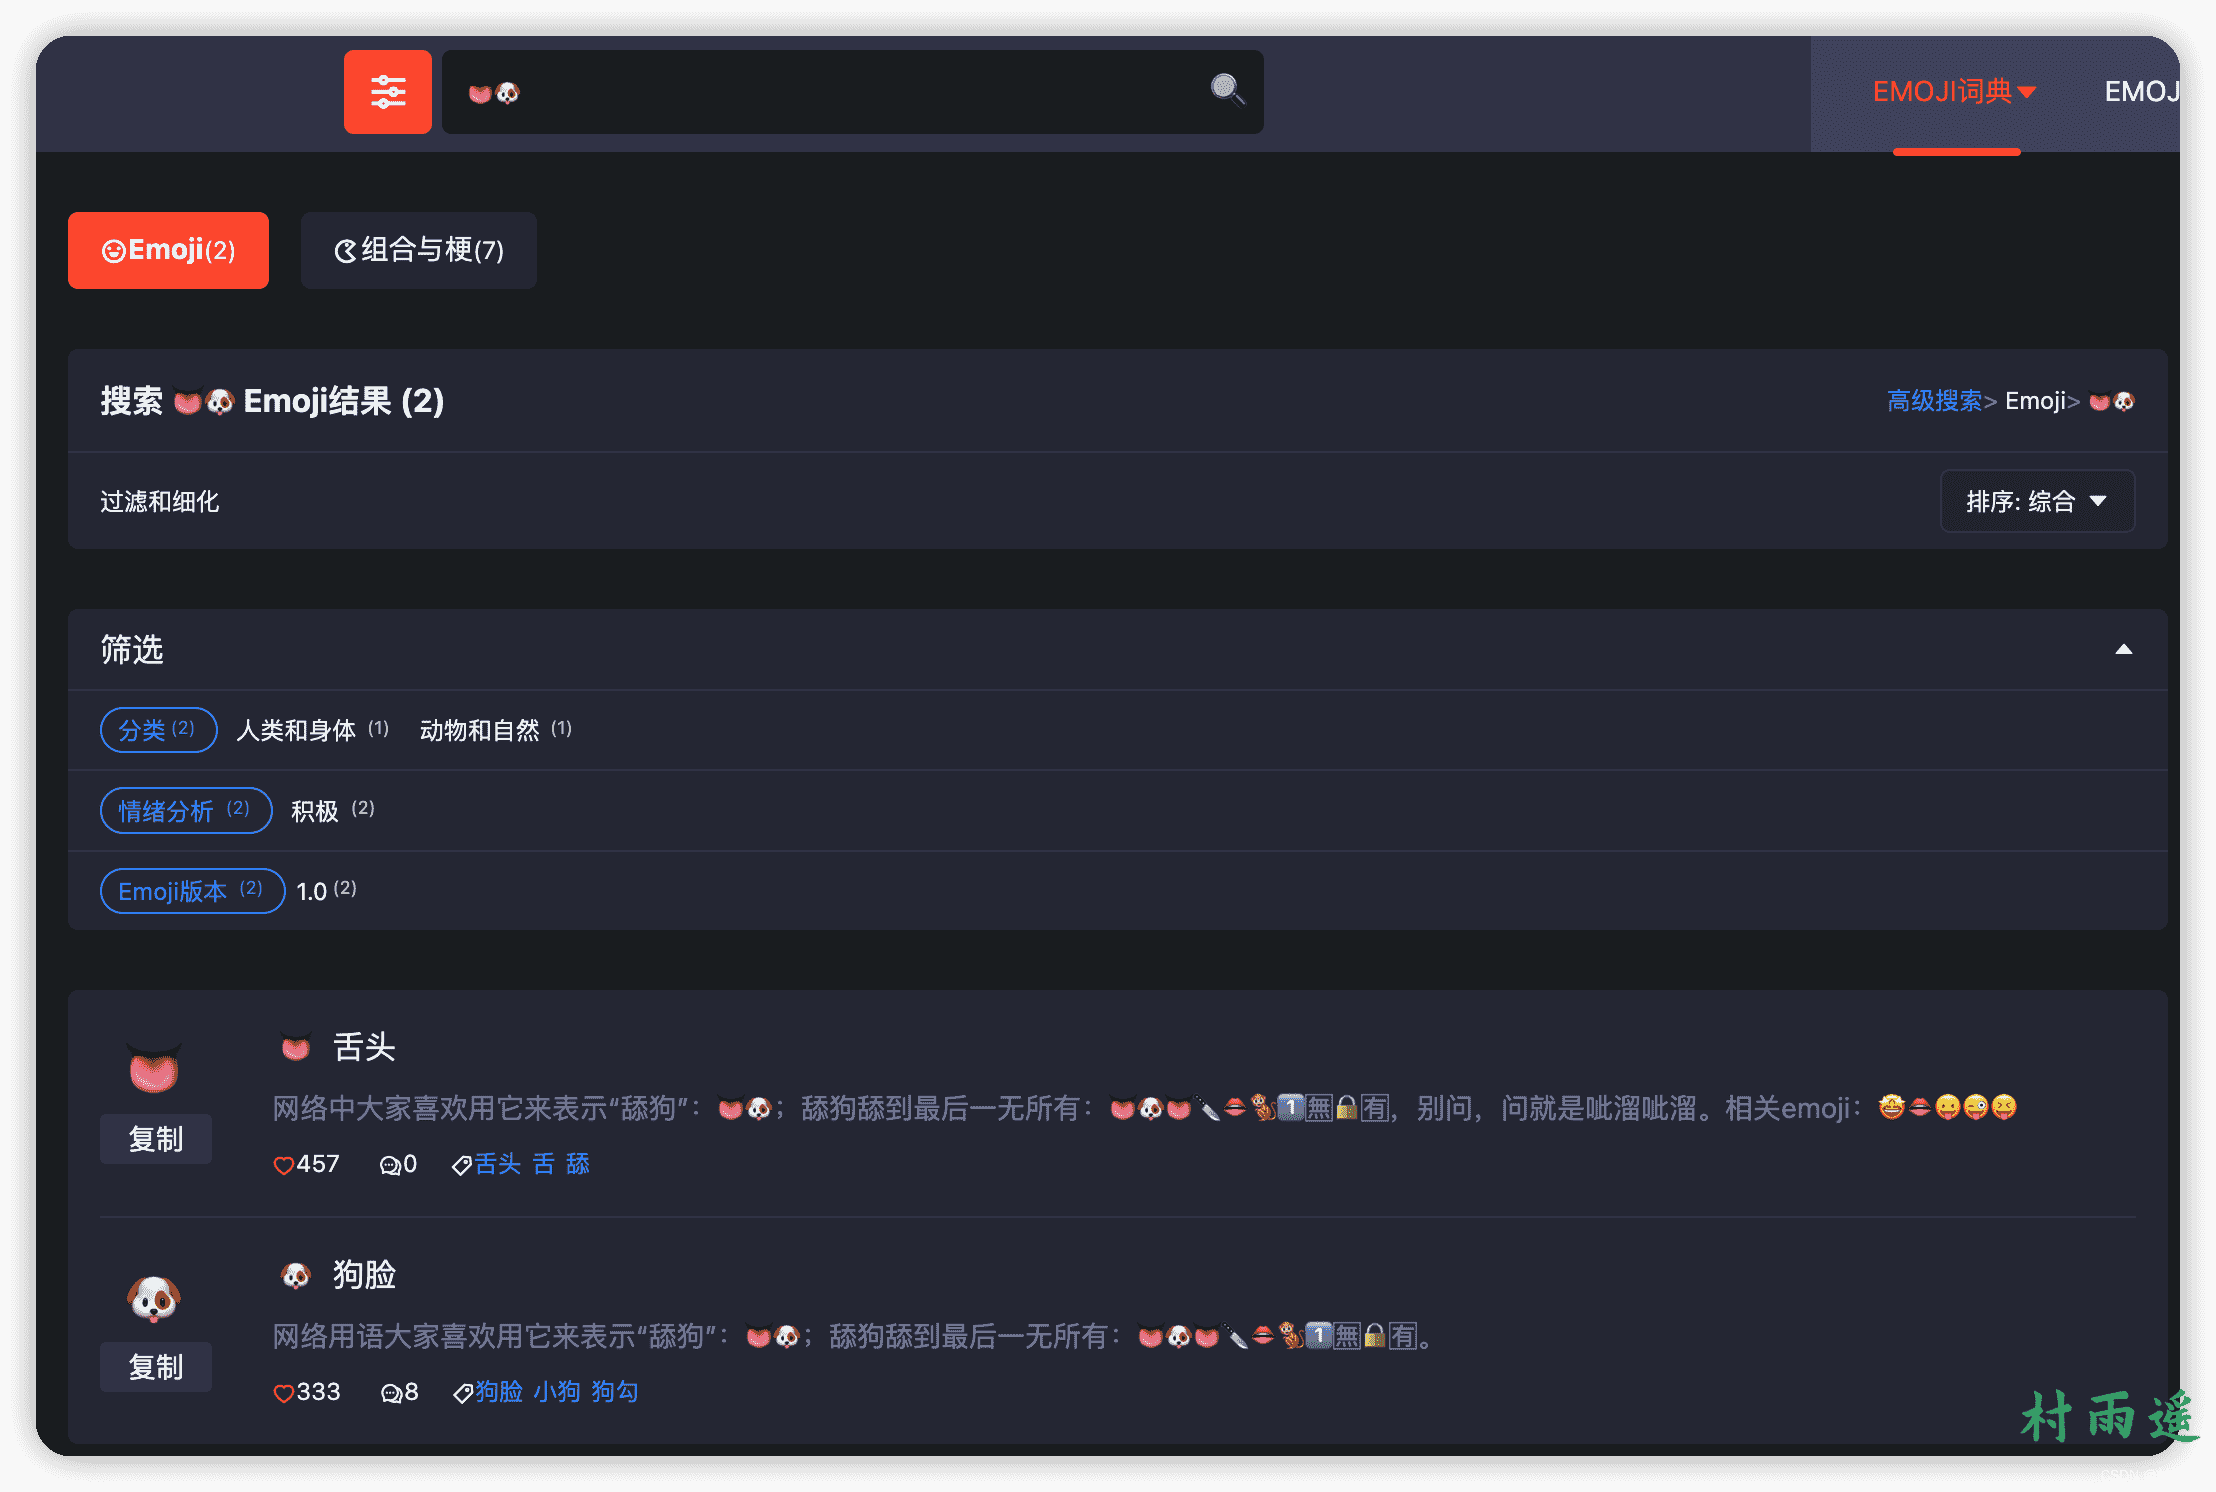This screenshot has width=2216, height=1492.
Task: Open the EMOJI词典 dropdown menu
Action: point(1954,92)
